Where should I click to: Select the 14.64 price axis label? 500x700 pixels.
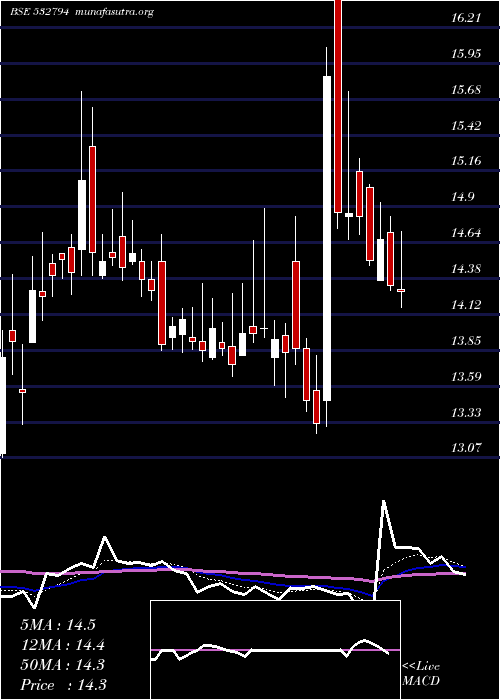pos(466,233)
